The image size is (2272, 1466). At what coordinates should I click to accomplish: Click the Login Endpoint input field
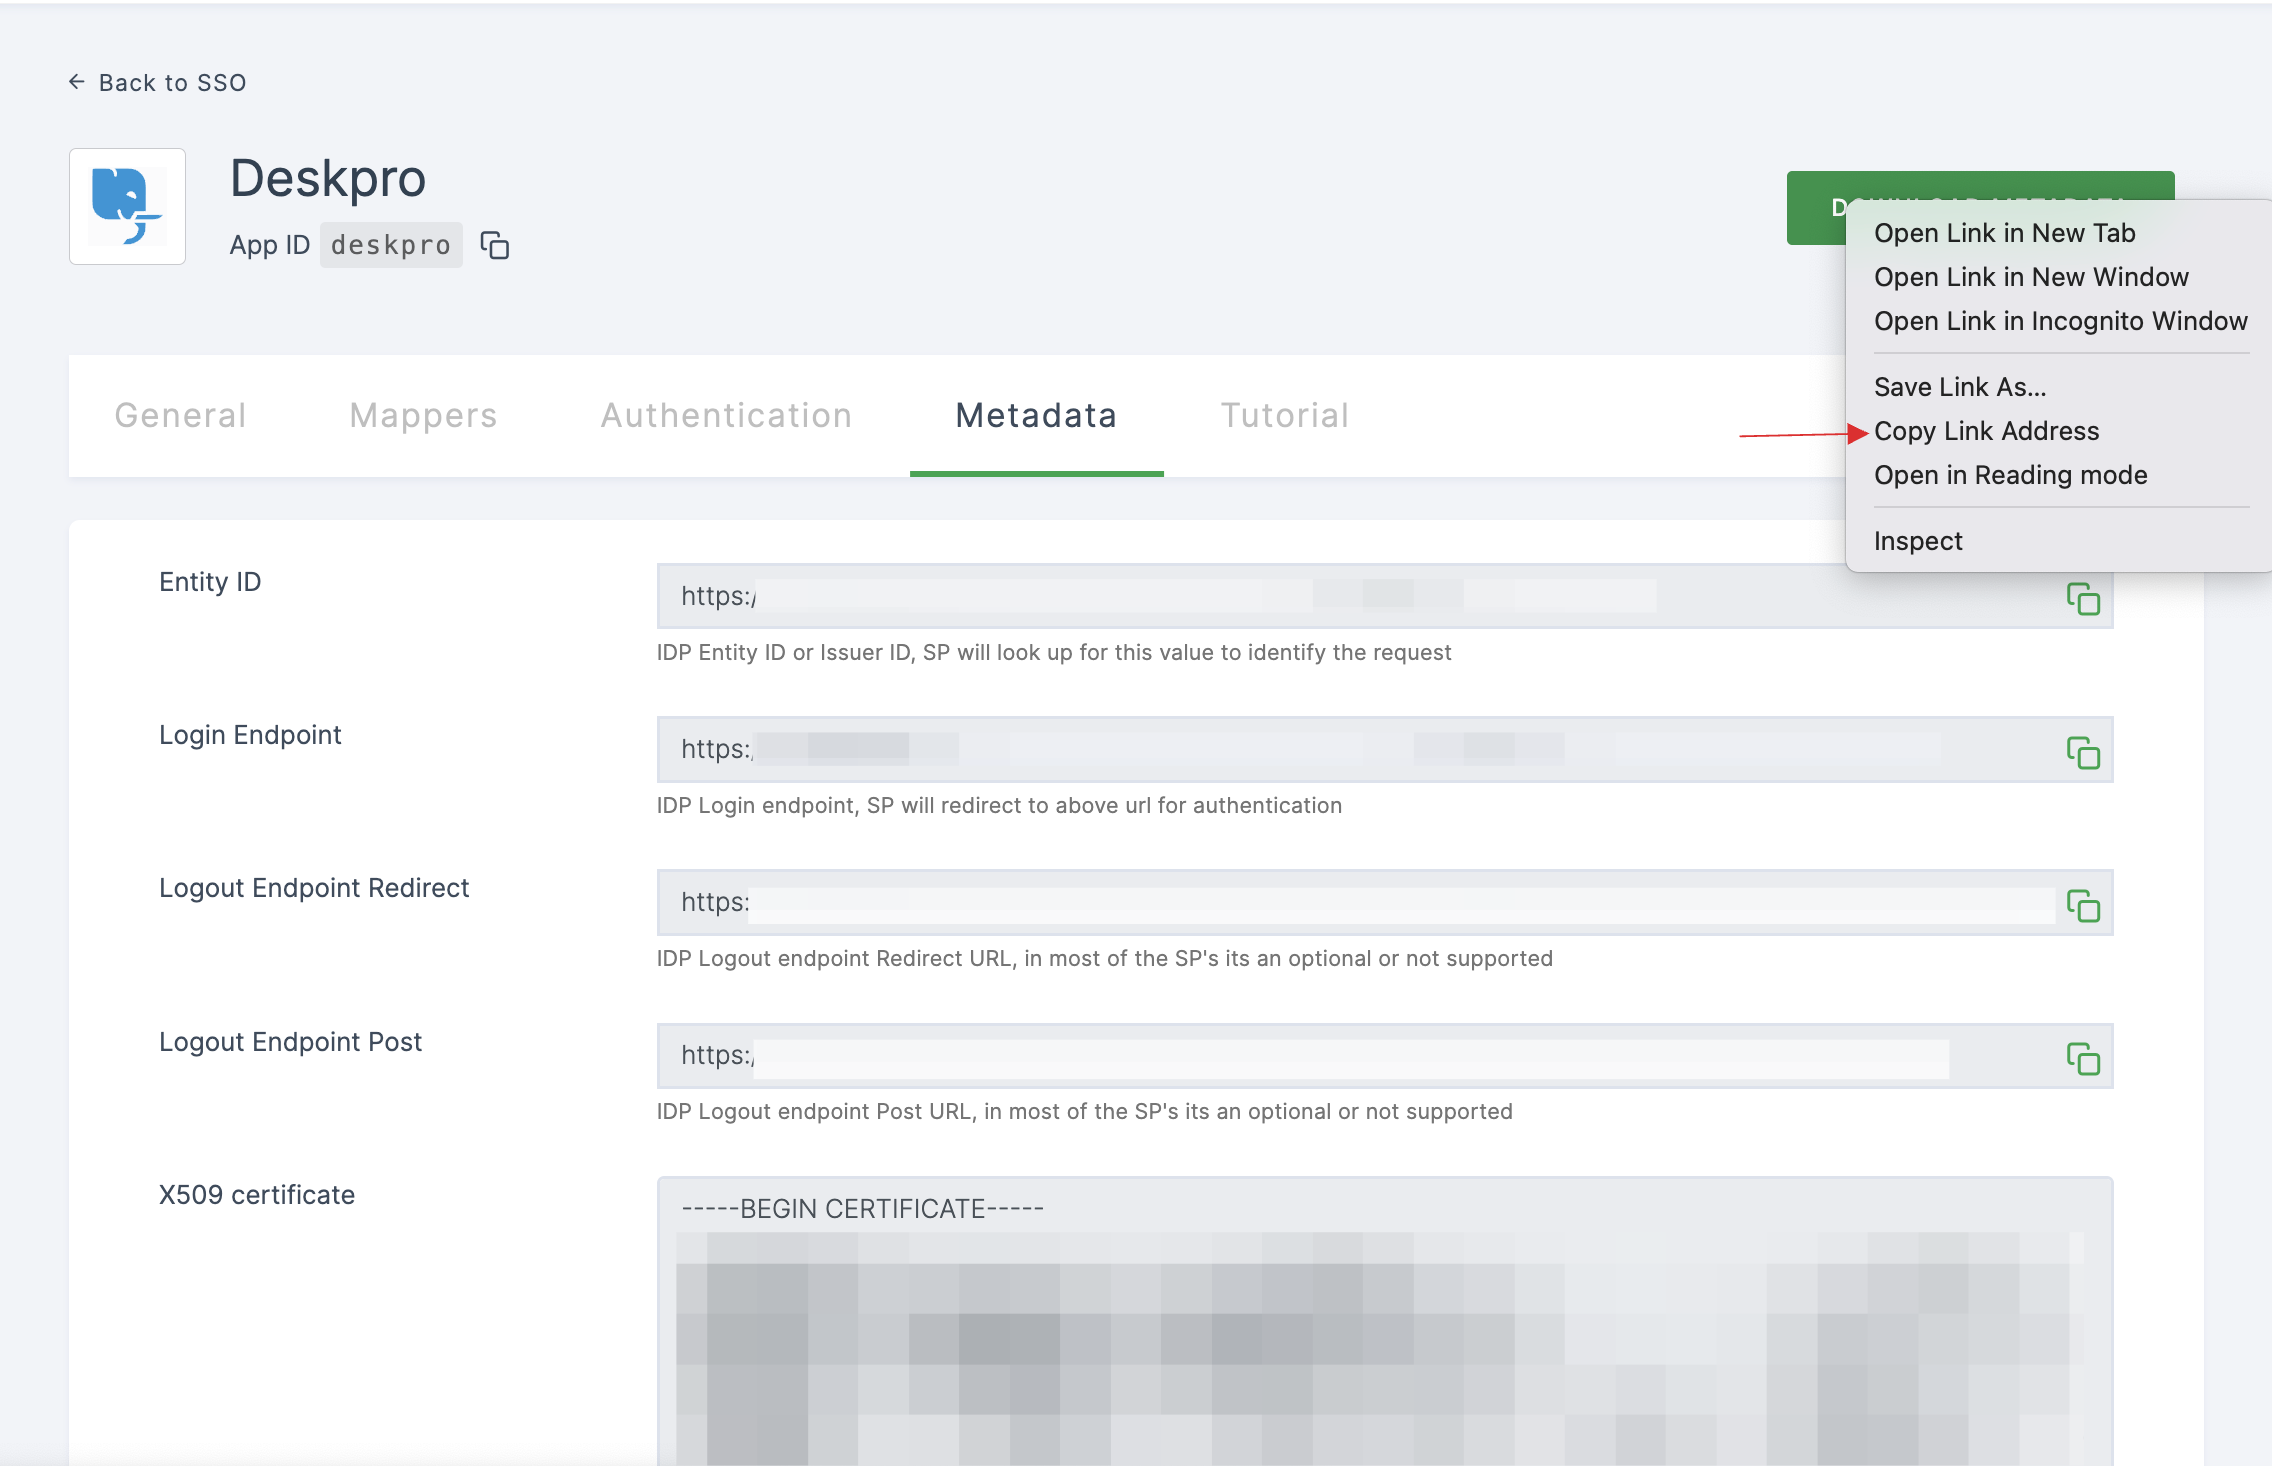click(x=1385, y=749)
